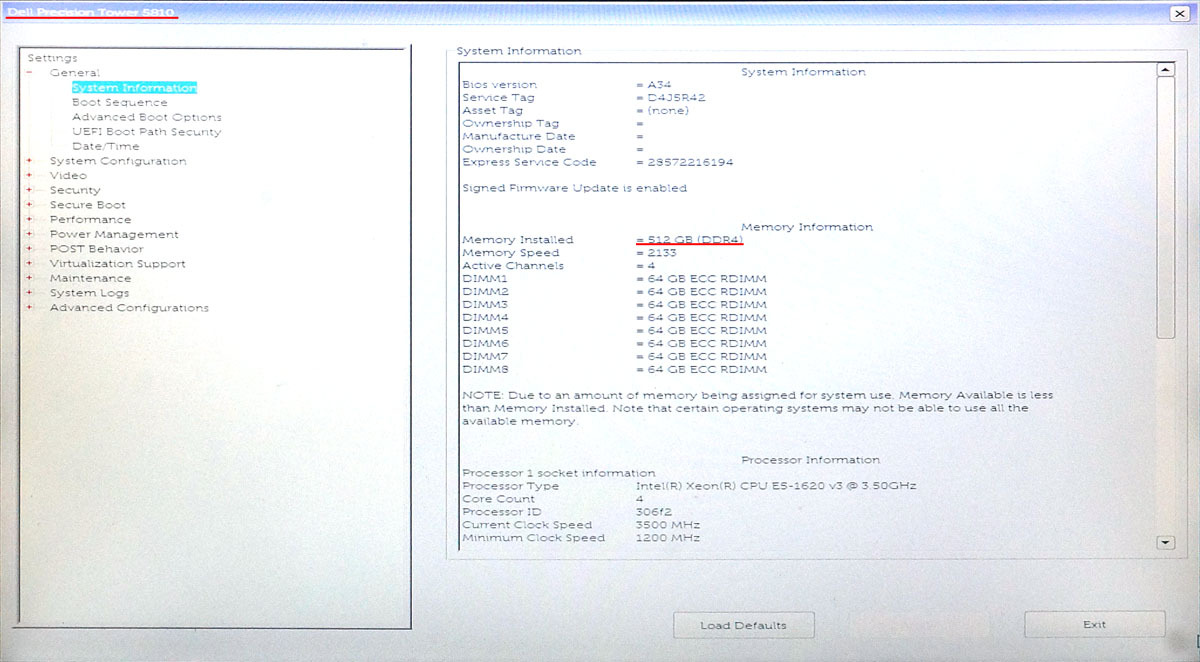The width and height of the screenshot is (1200, 662).
Task: Click the Processor Information heading
Action: click(x=811, y=460)
